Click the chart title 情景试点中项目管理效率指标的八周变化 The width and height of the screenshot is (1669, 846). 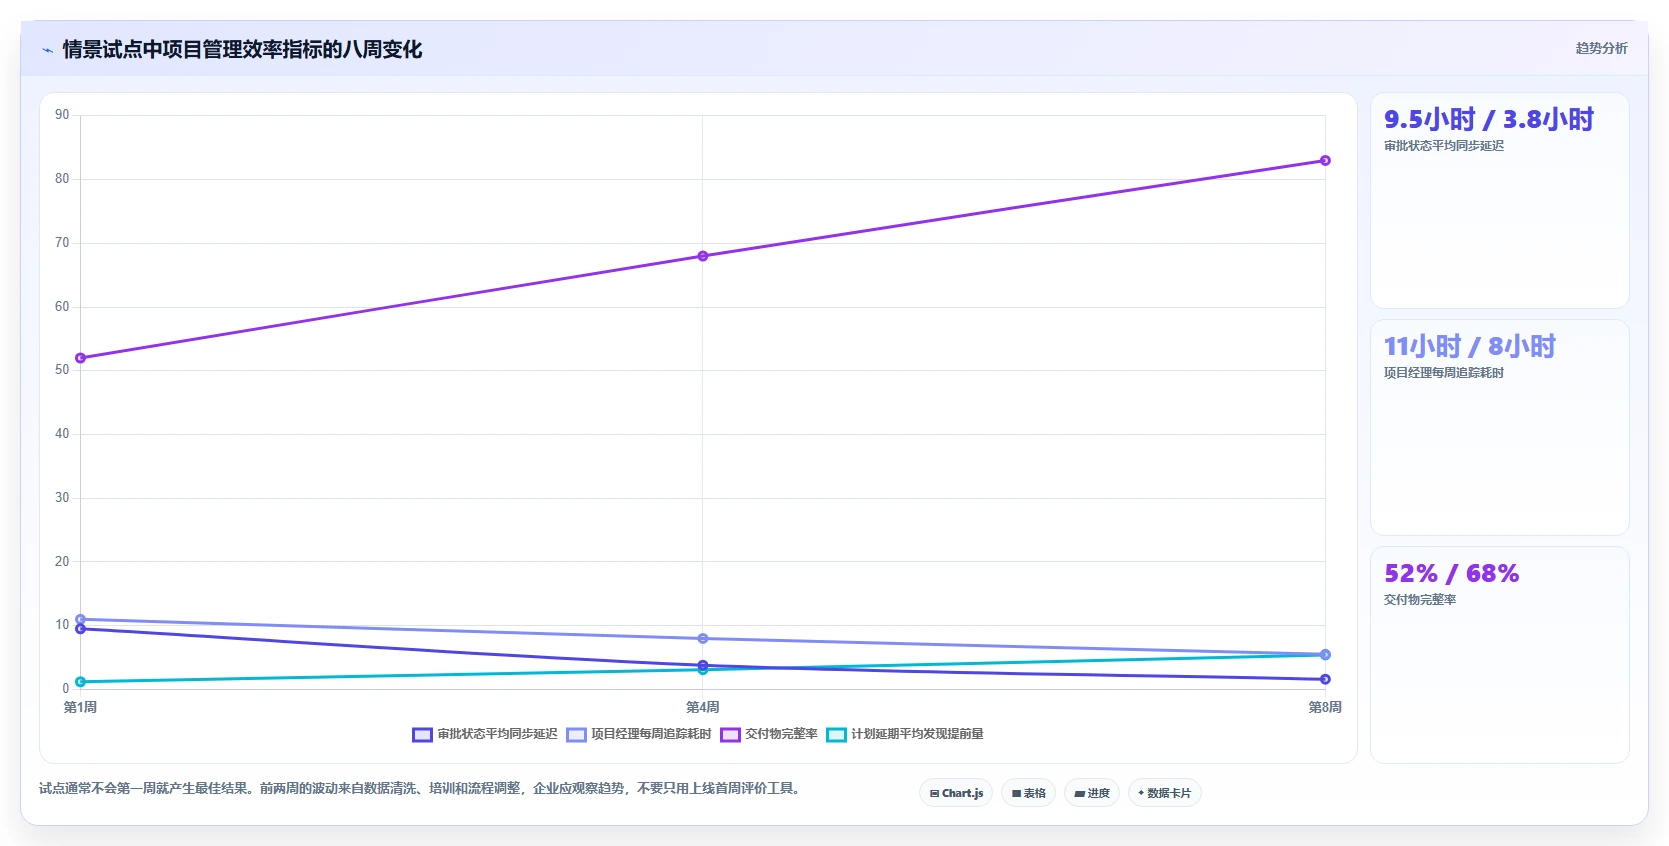pyautogui.click(x=242, y=50)
